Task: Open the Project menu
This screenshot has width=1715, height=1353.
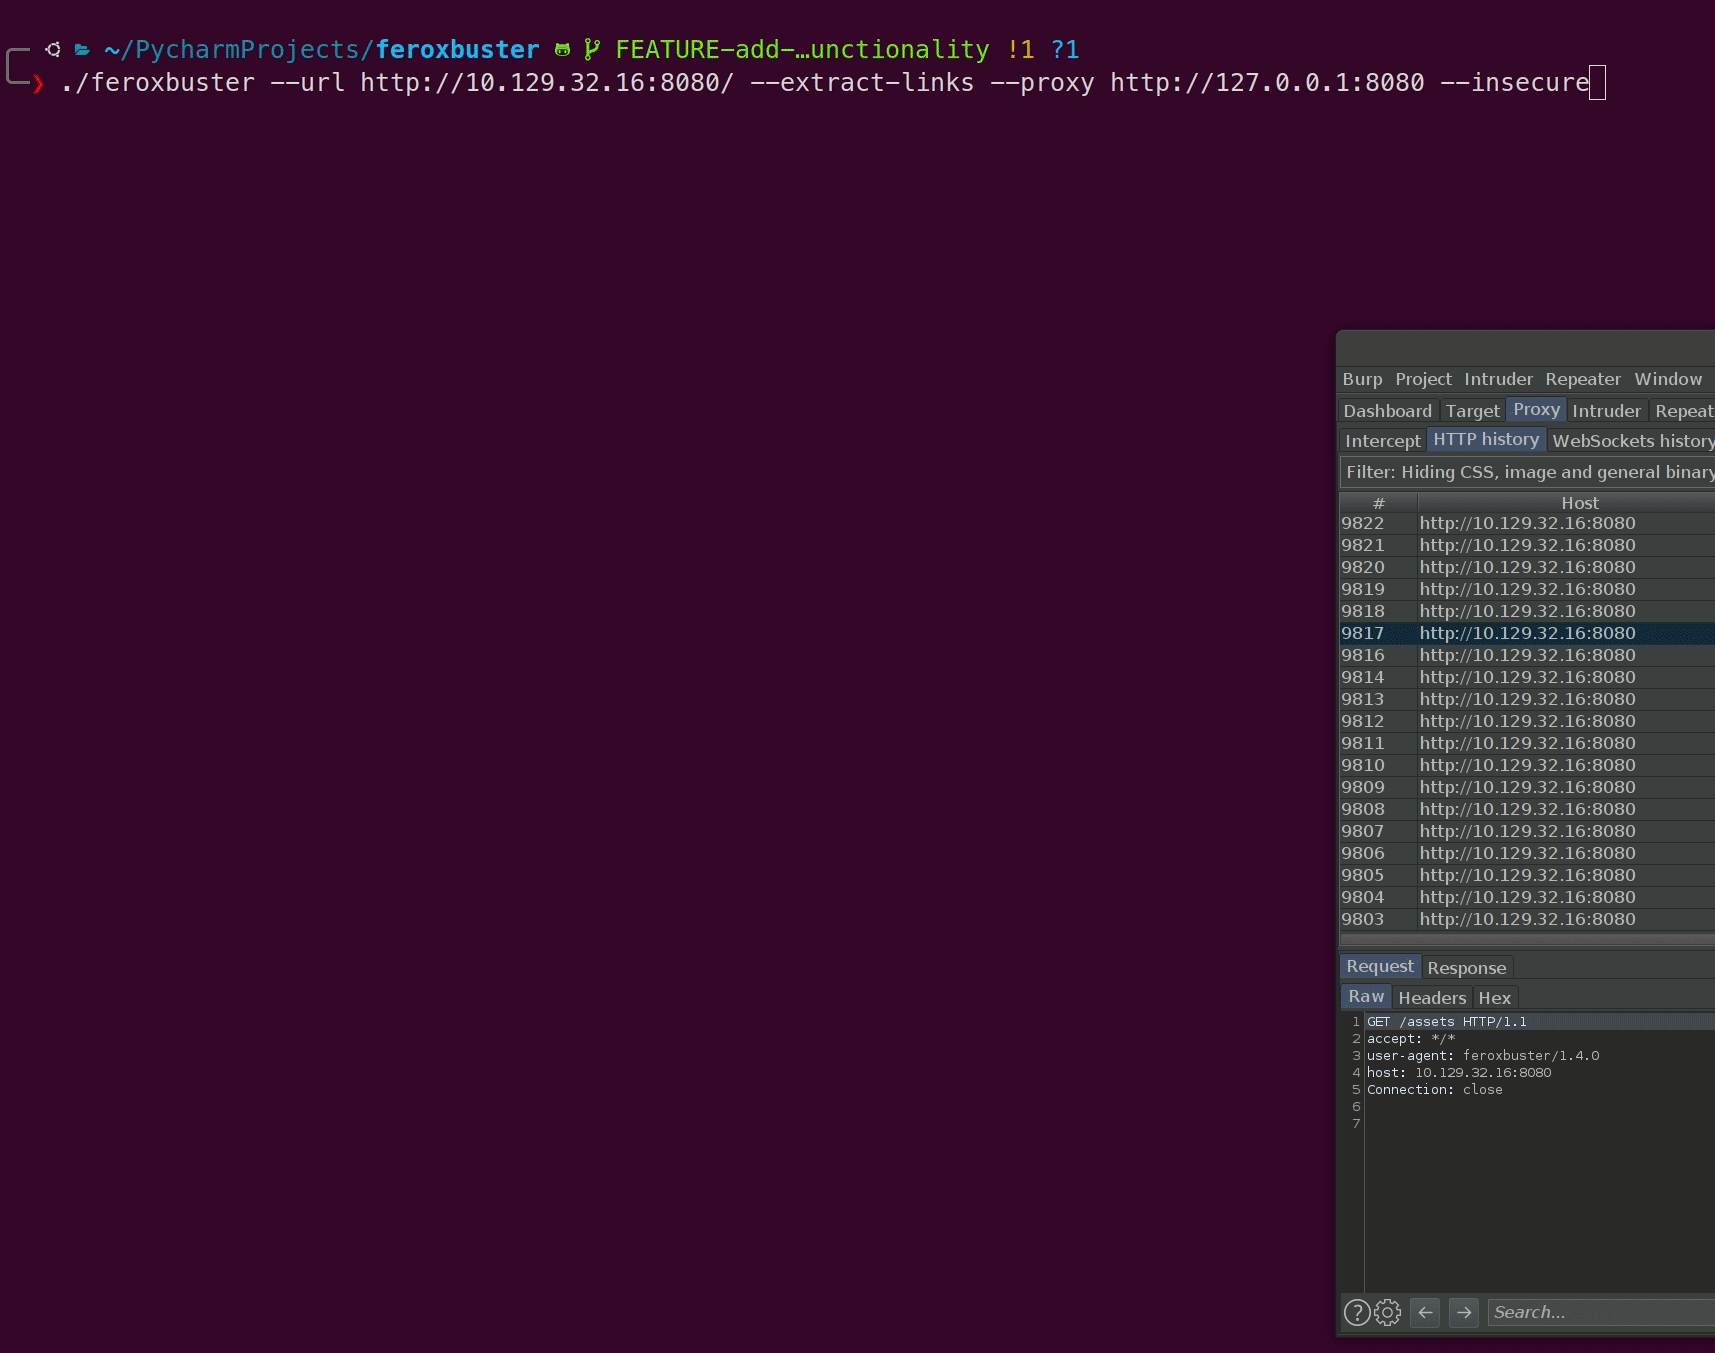Action: tap(1423, 379)
